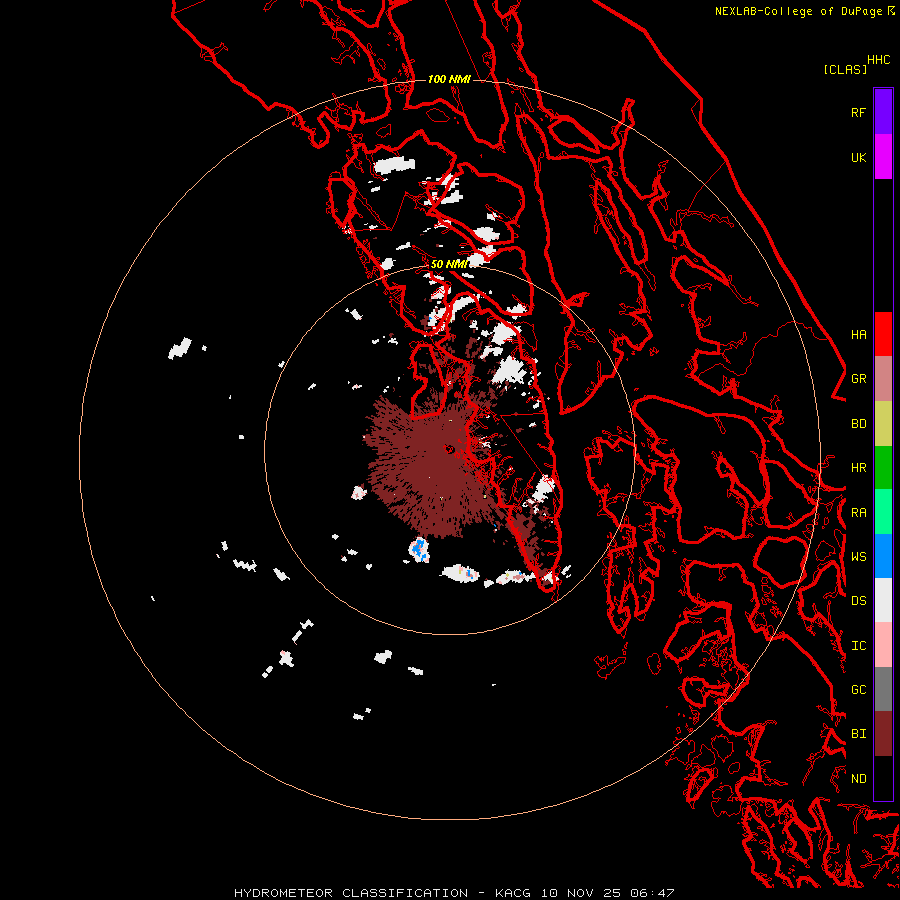Select the gray GC legend swatch
This screenshot has height=900, width=900.
coord(883,689)
